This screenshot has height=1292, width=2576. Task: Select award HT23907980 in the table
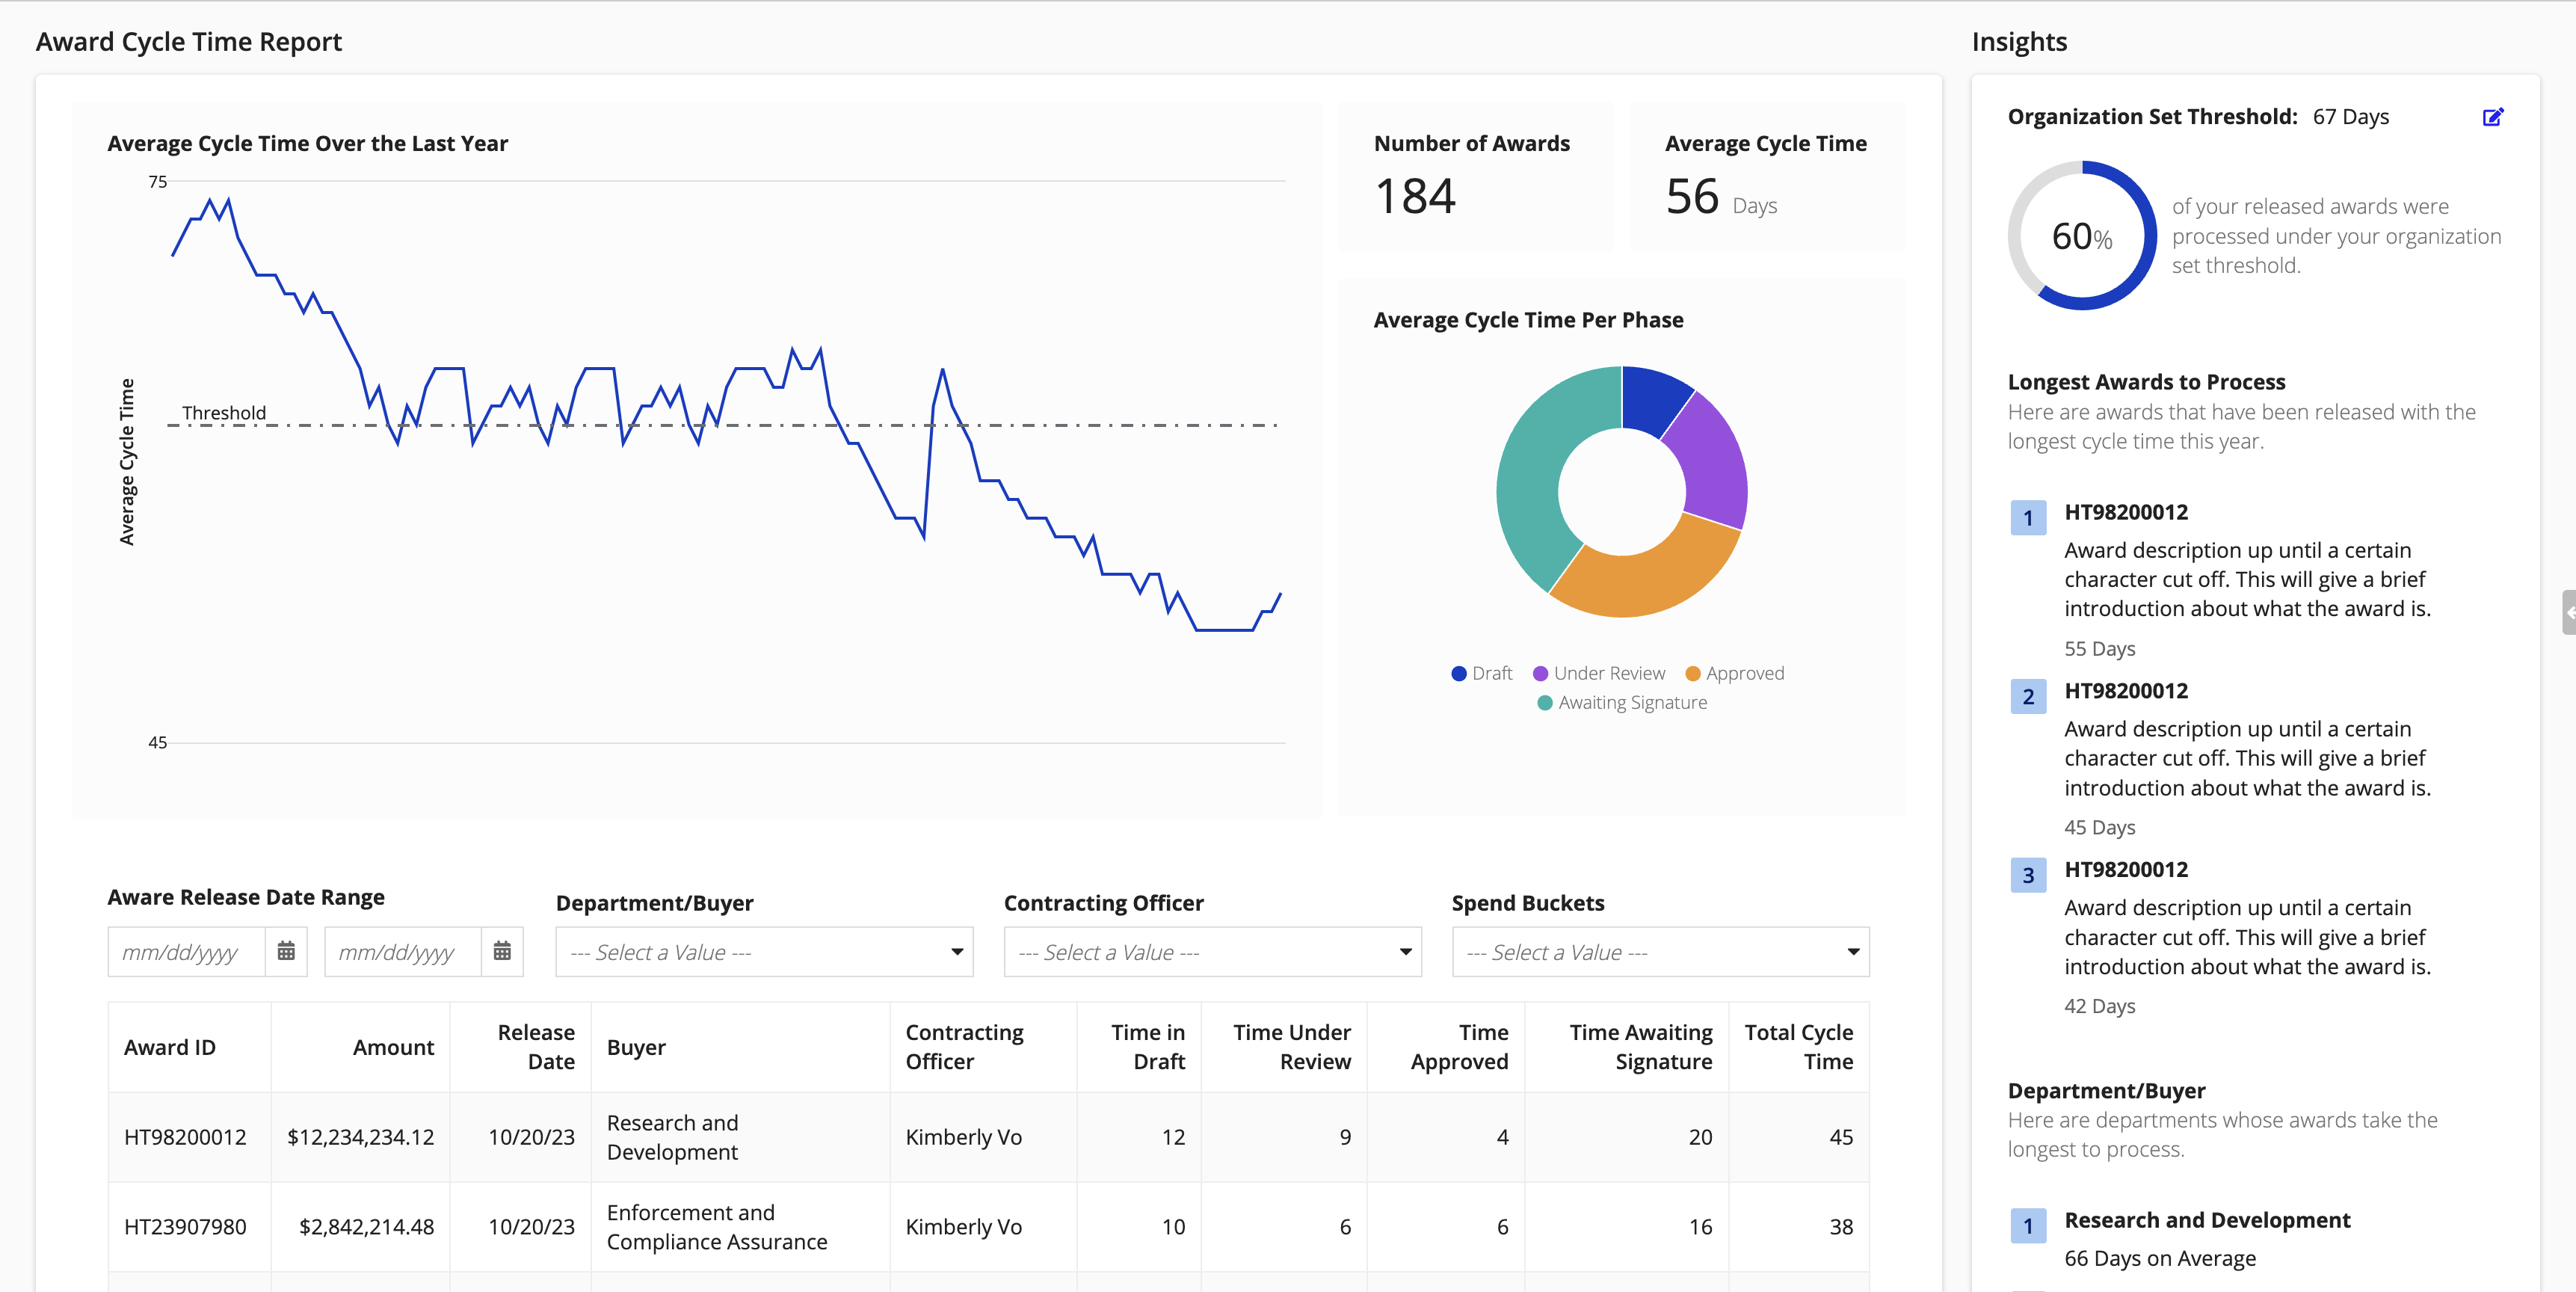tap(185, 1227)
